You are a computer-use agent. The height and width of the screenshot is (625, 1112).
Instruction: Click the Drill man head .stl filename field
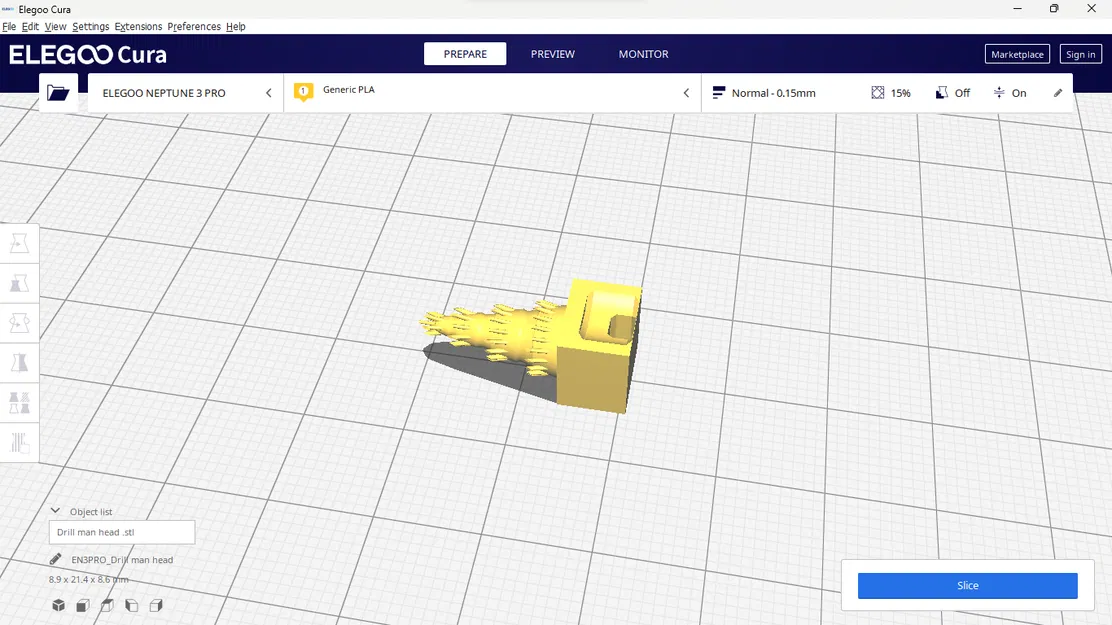coord(120,532)
